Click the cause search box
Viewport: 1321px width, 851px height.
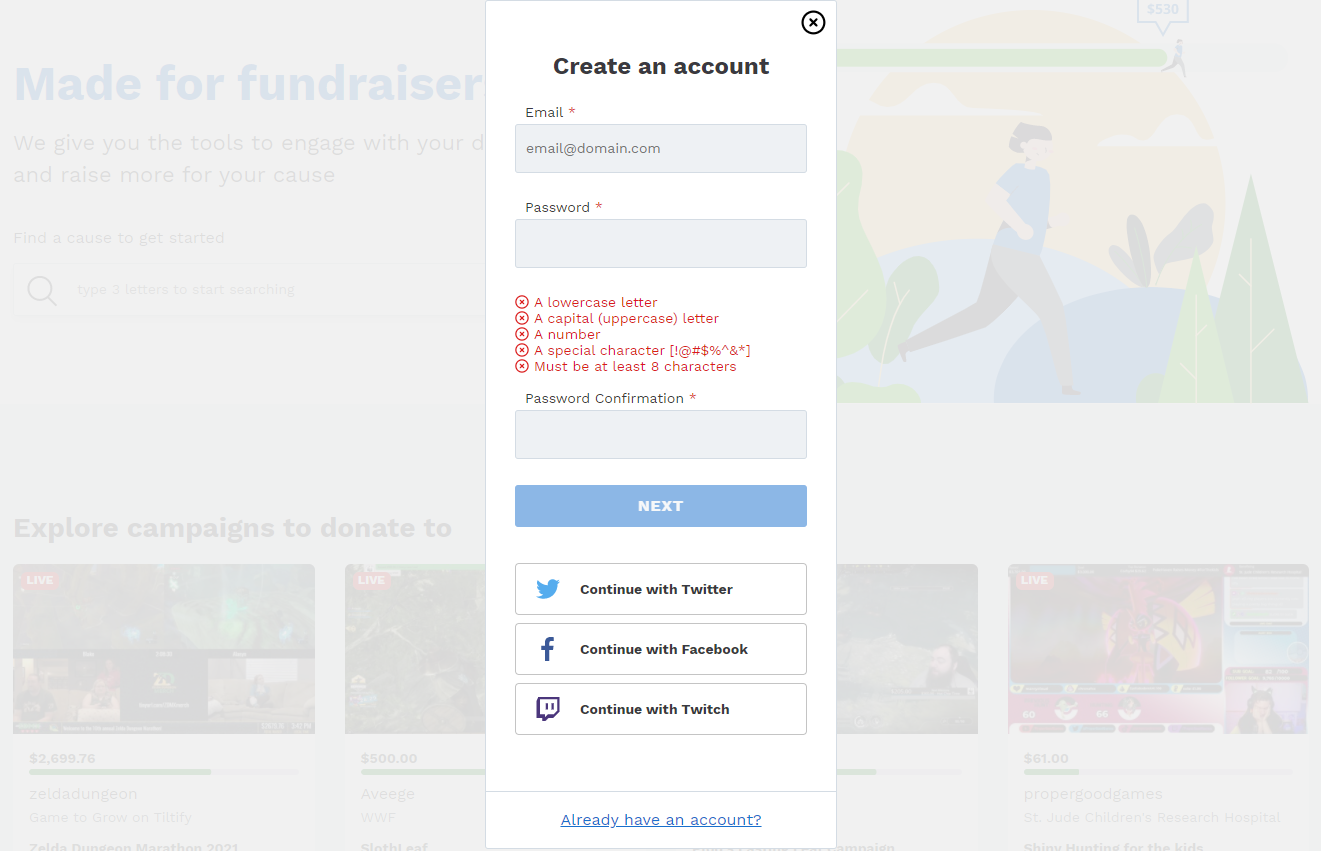tap(250, 290)
